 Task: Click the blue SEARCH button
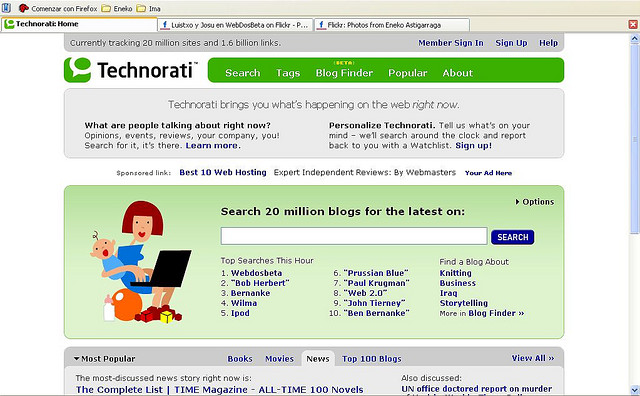[512, 237]
